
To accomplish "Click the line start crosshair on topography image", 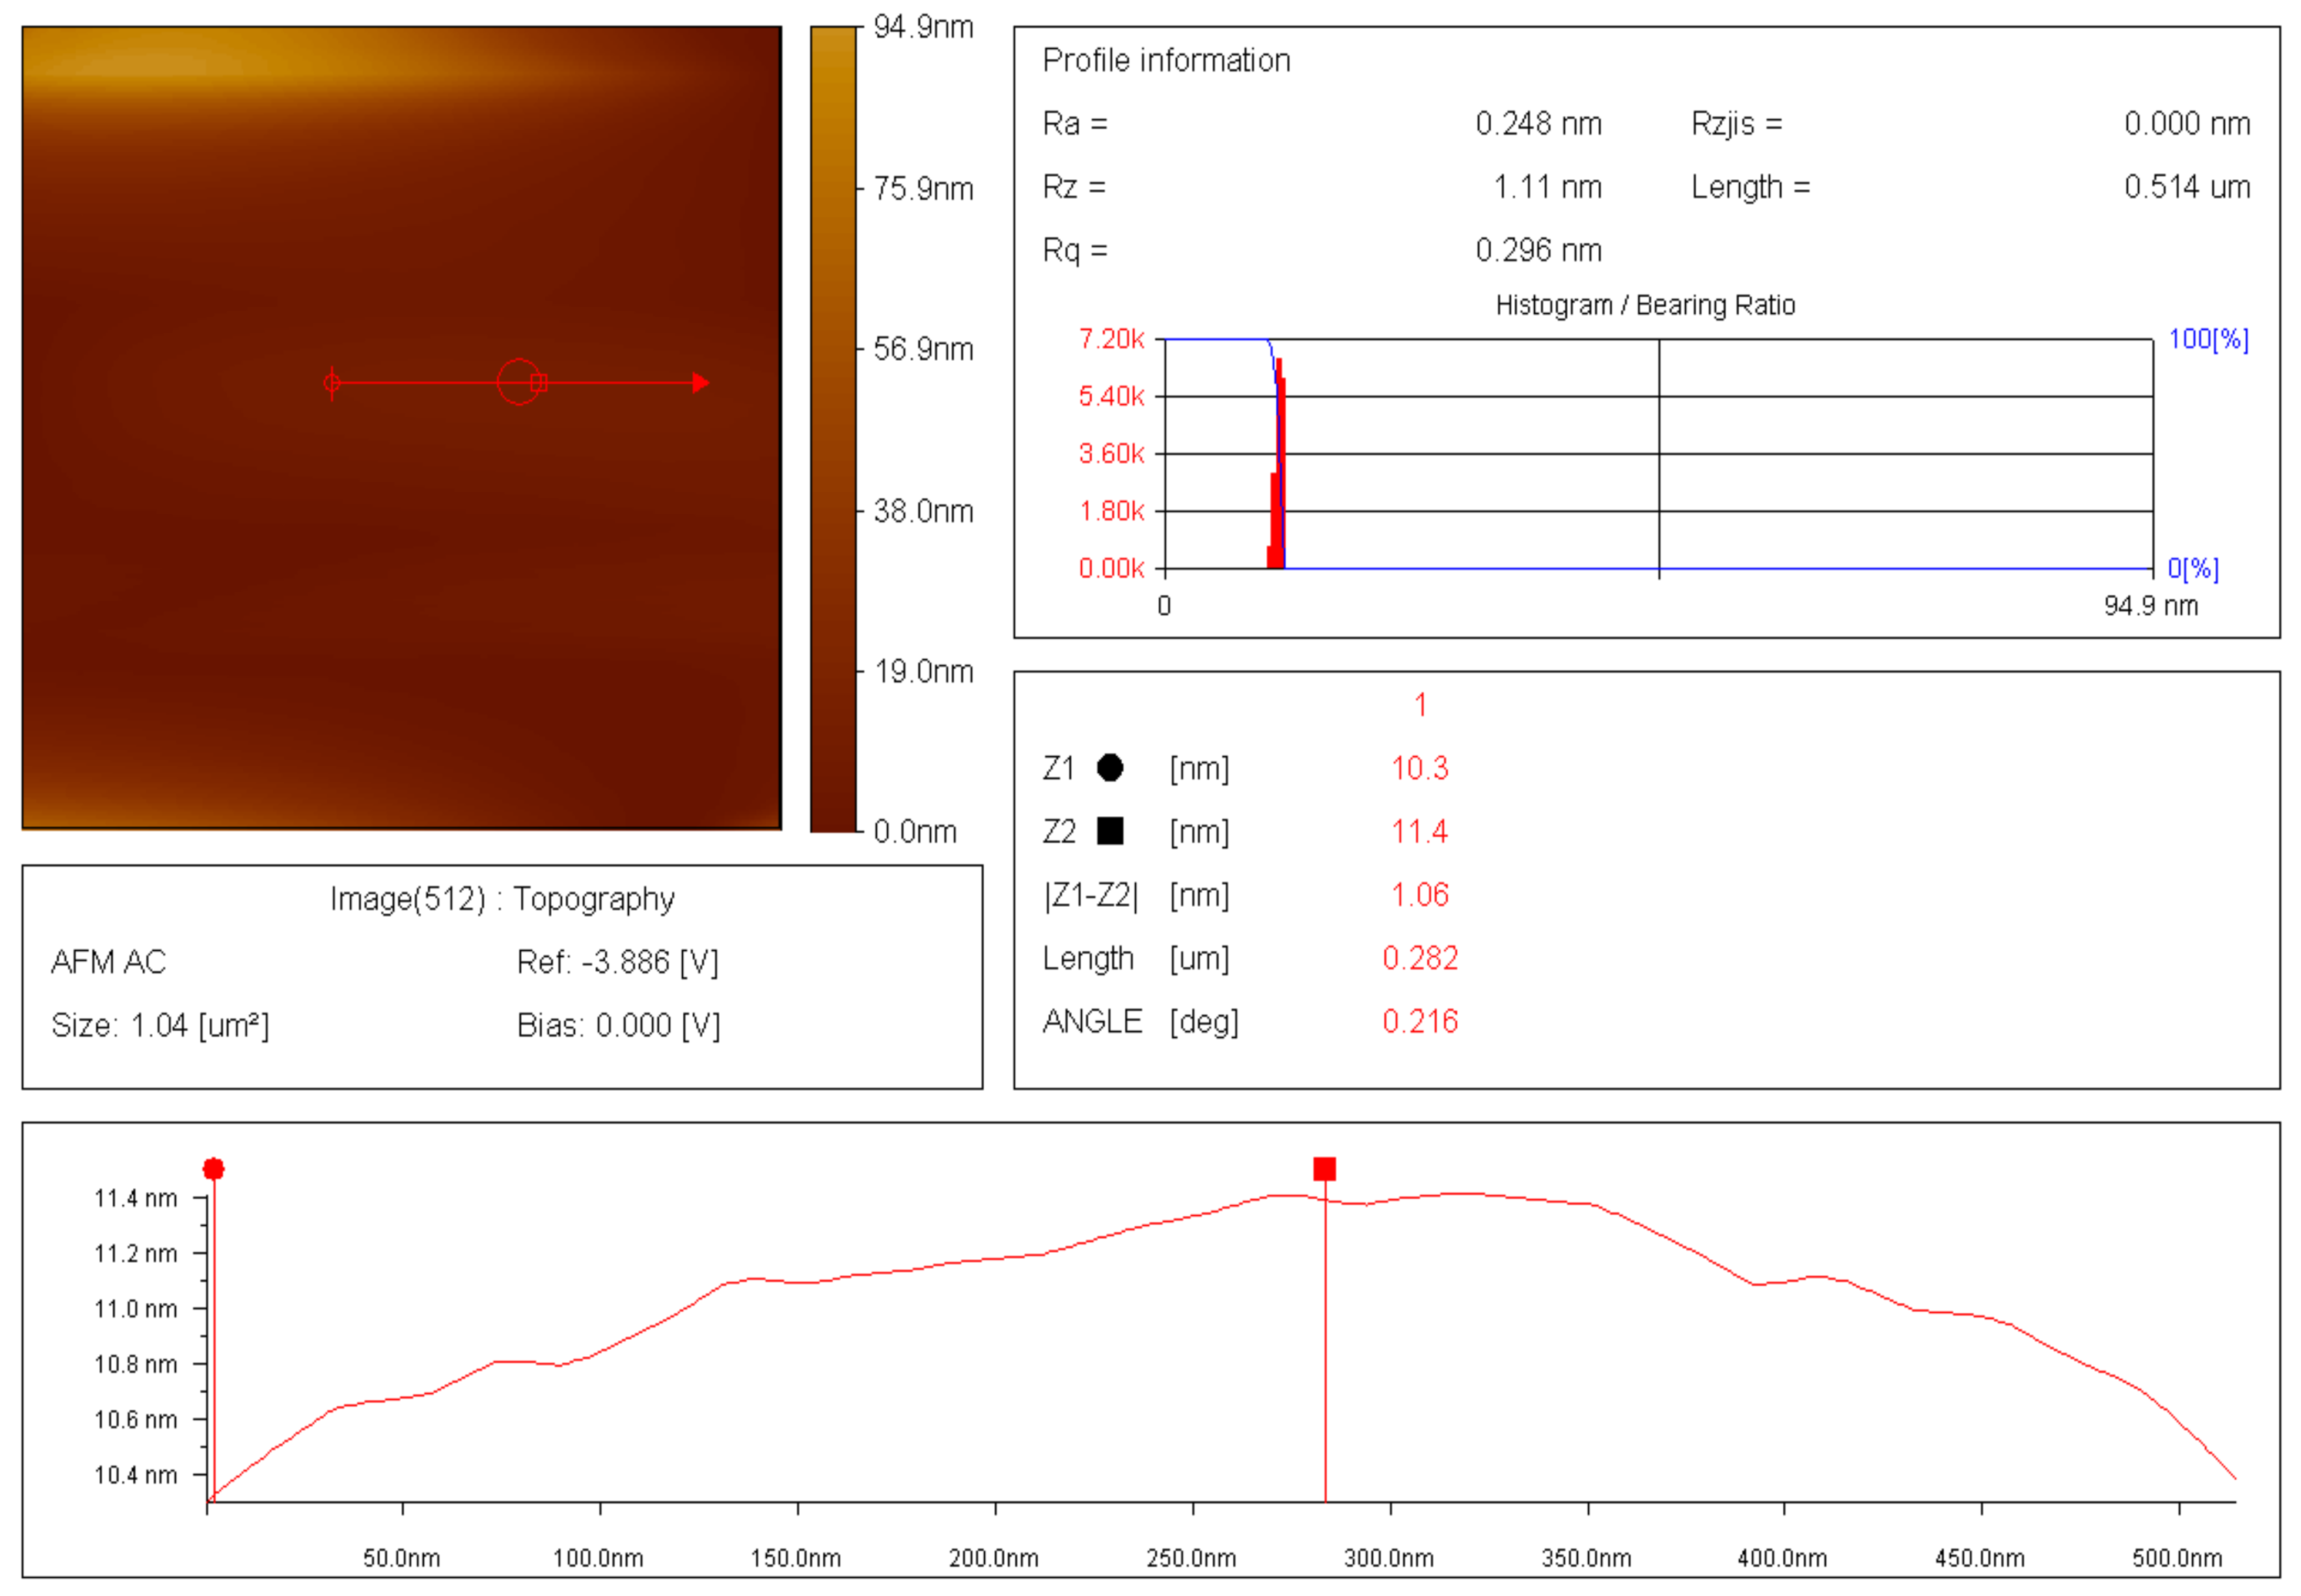I will coord(332,382).
